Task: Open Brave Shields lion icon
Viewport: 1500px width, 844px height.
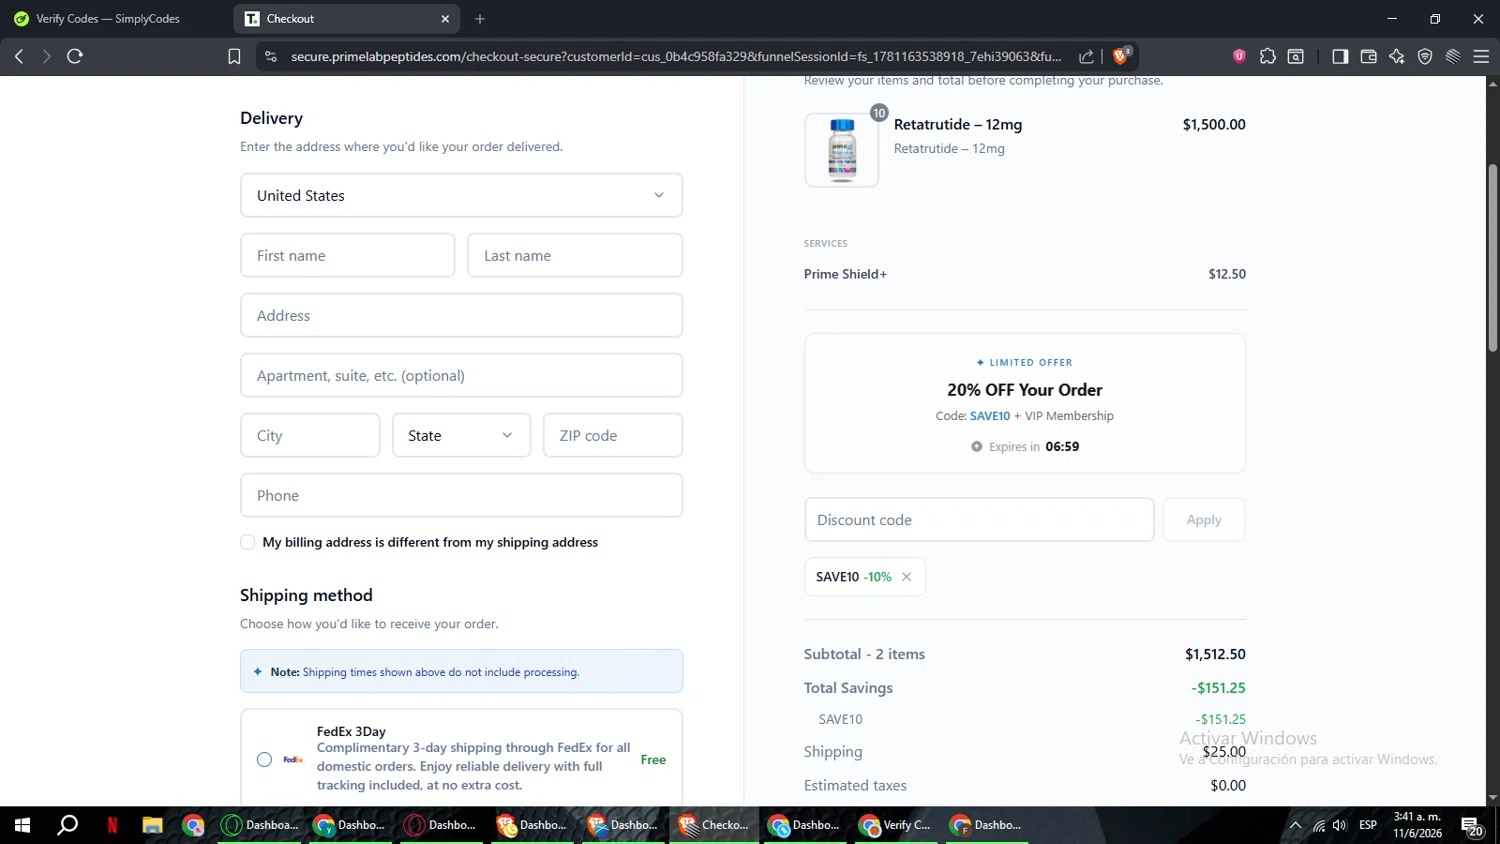Action: [1122, 55]
